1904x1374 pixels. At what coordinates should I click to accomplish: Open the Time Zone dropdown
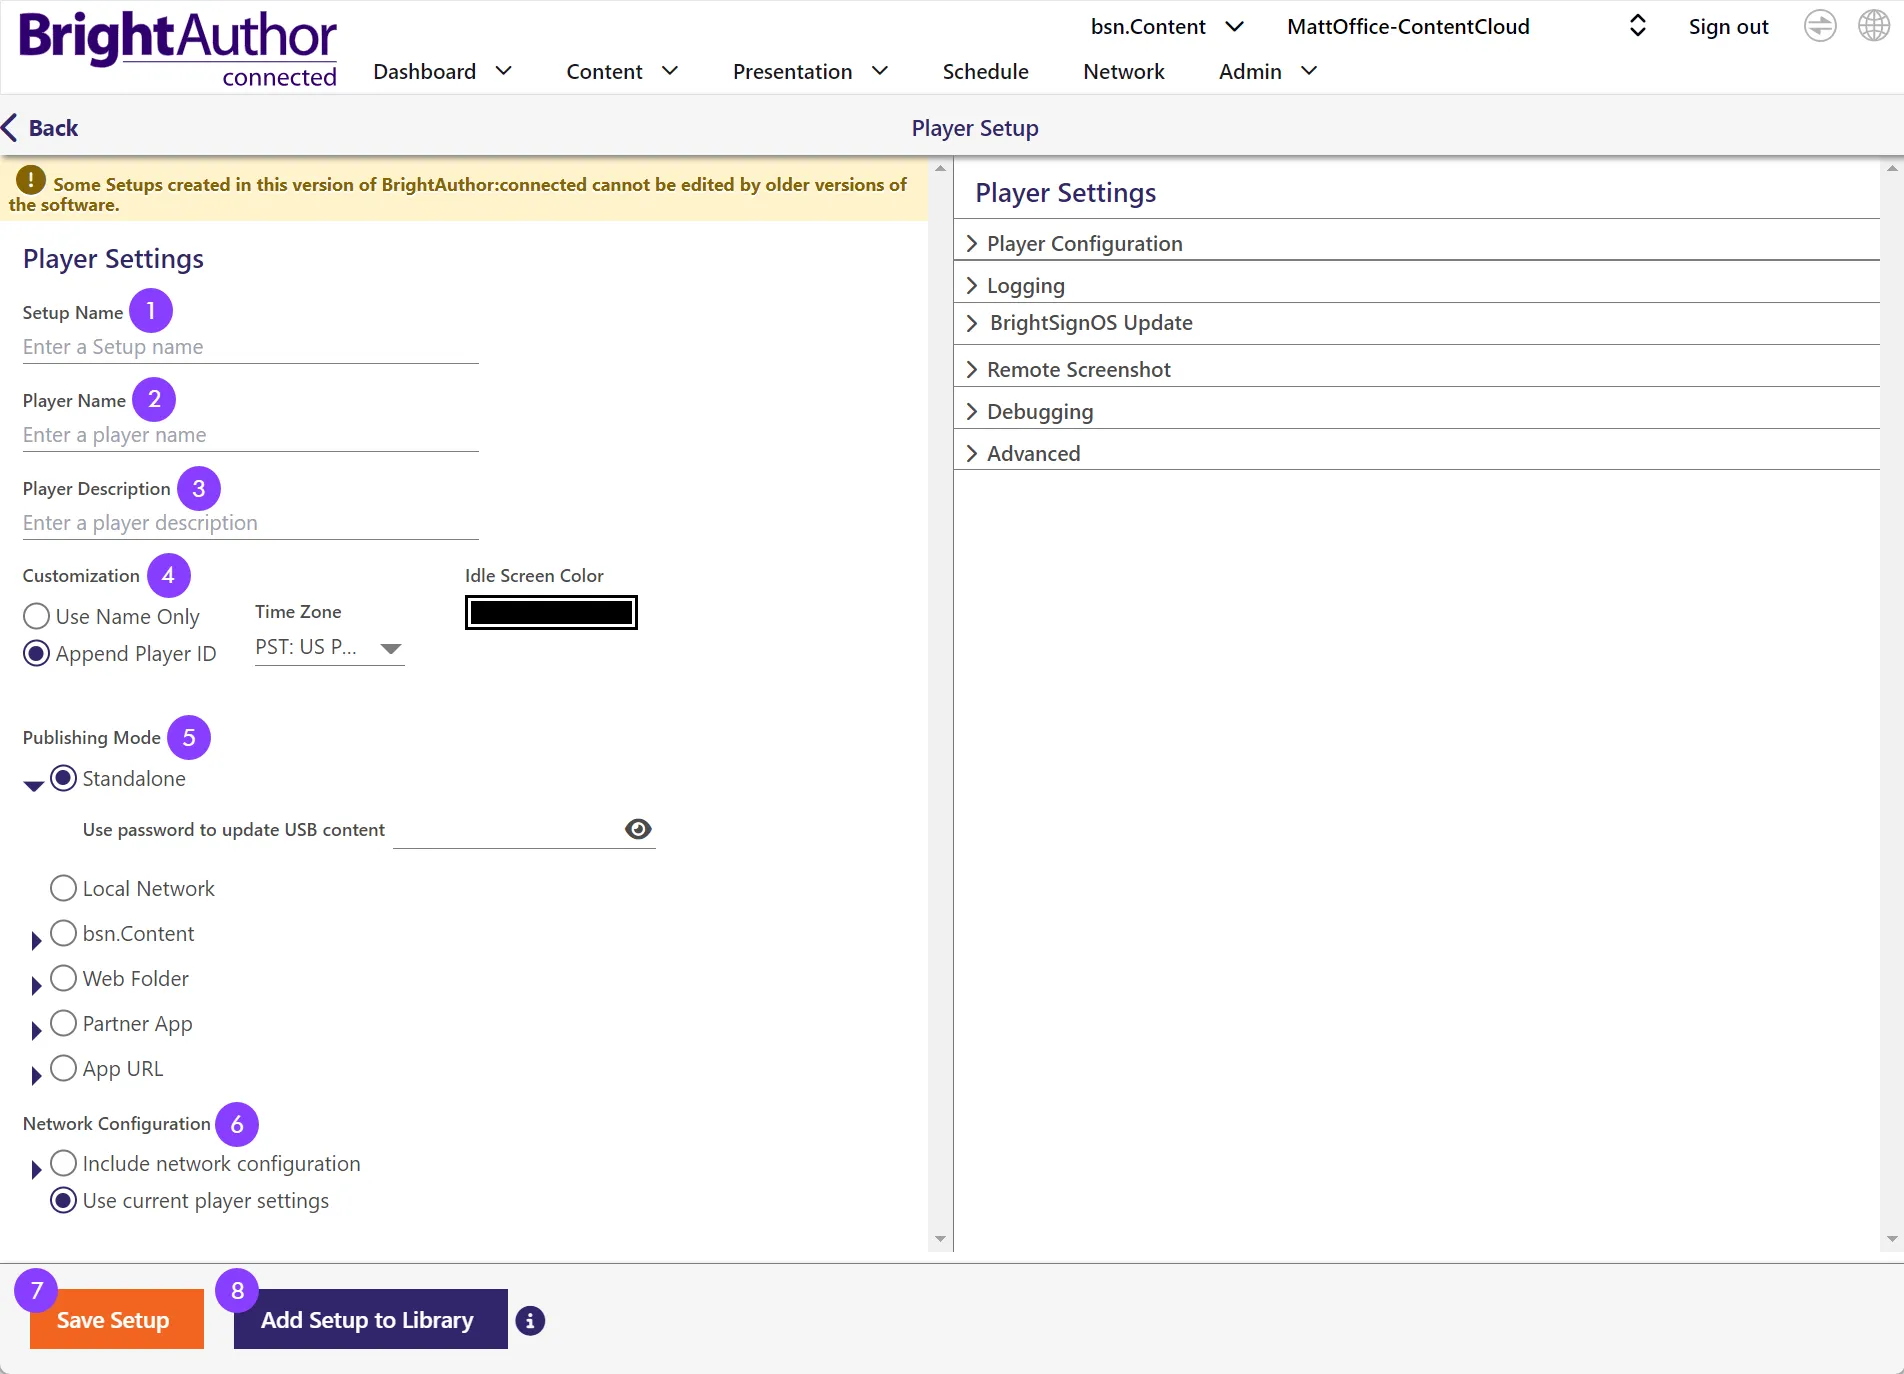[x=329, y=647]
